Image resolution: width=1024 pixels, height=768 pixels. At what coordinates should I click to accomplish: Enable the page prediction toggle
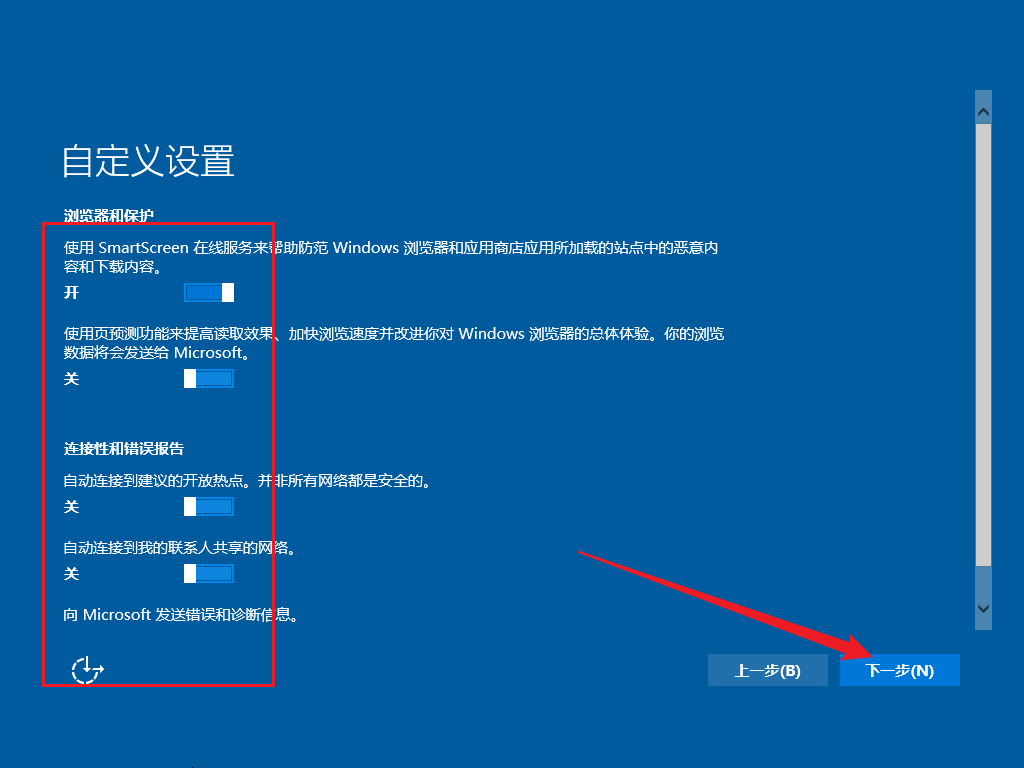tap(209, 379)
